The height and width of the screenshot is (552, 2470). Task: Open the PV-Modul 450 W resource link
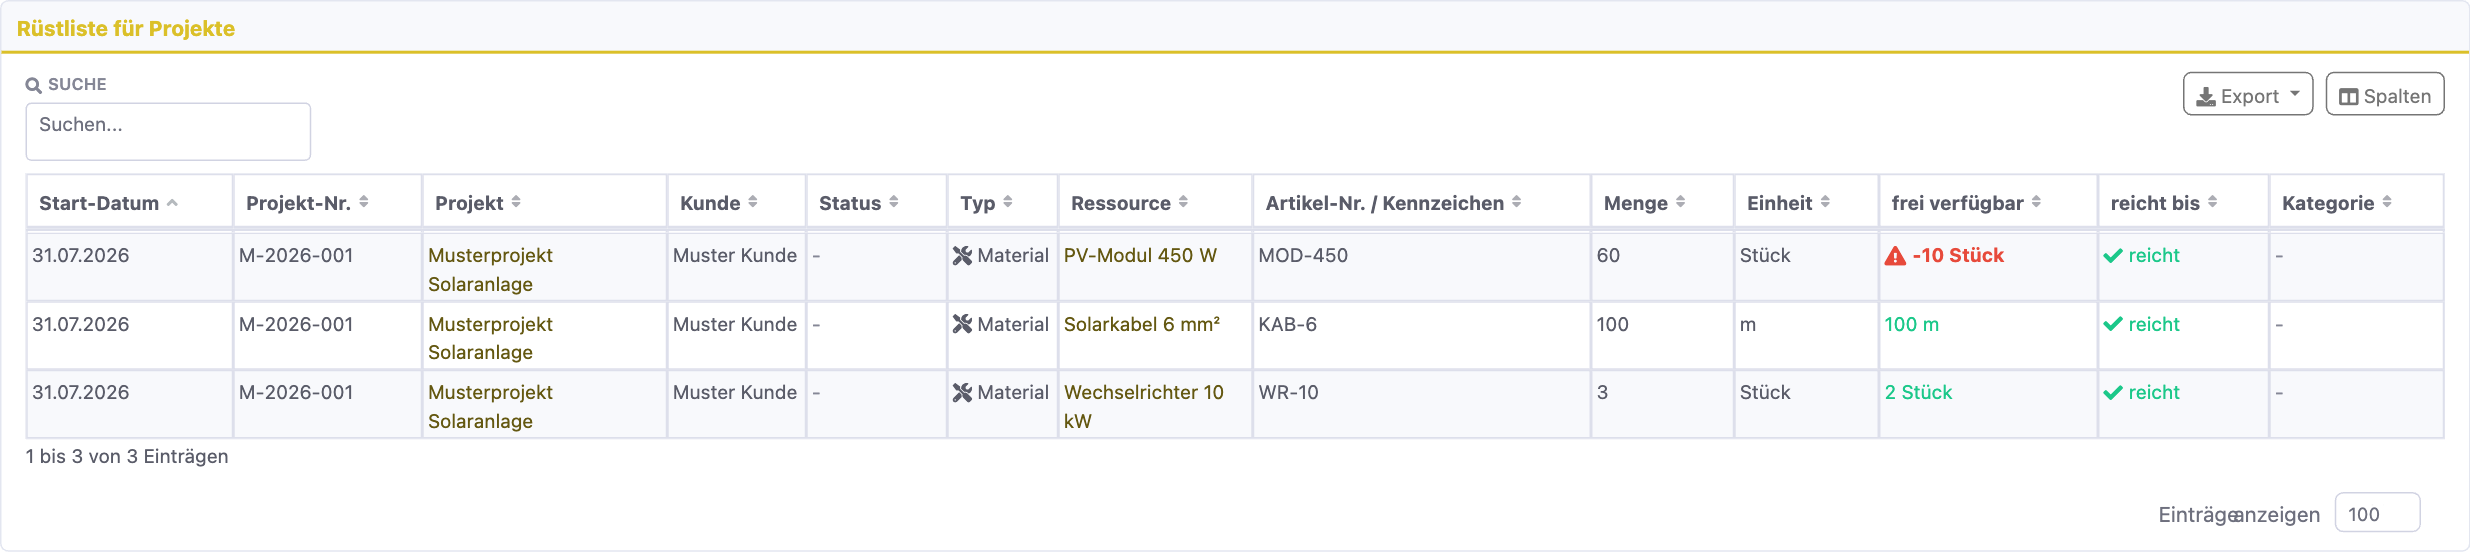click(1140, 256)
